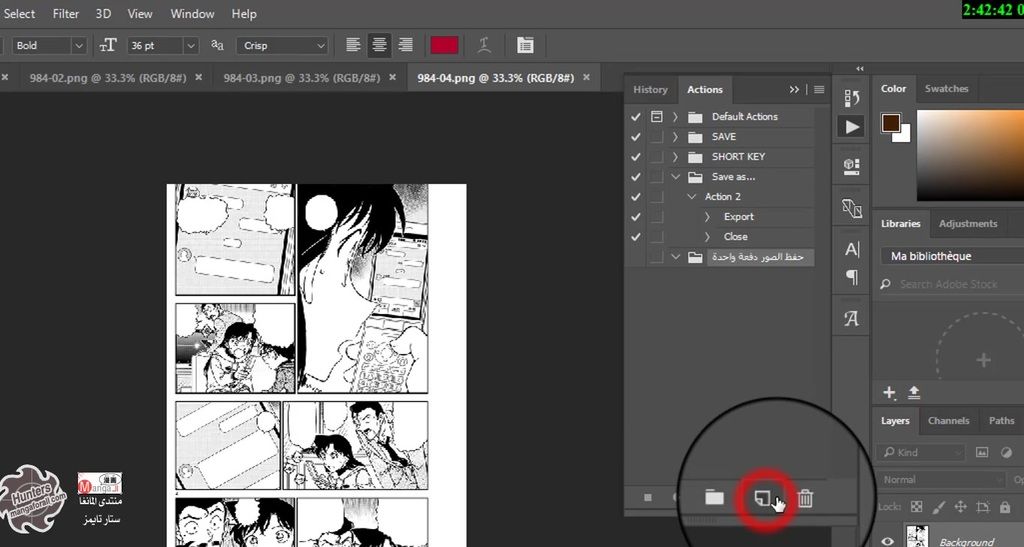Align text to the right

pyautogui.click(x=406, y=45)
